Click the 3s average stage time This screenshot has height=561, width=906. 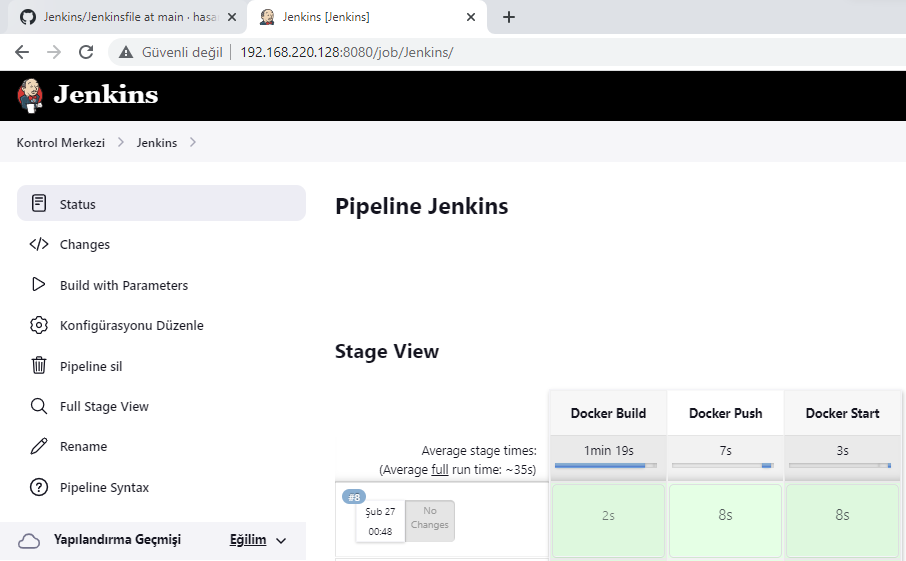pyautogui.click(x=842, y=451)
